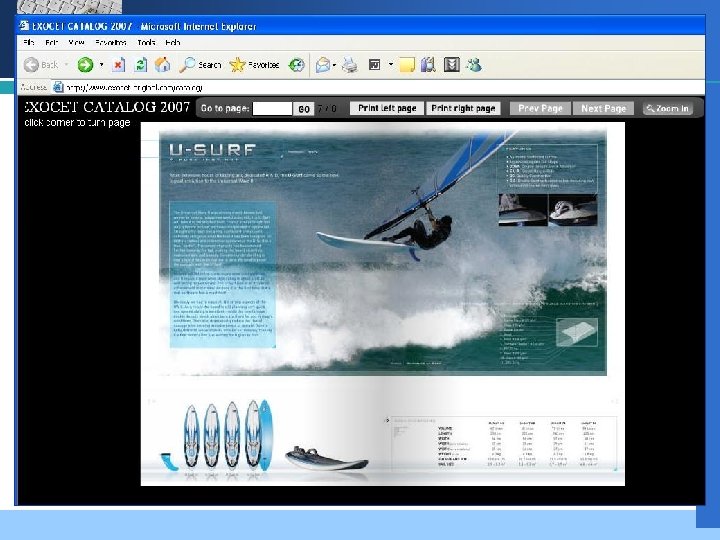Image resolution: width=720 pixels, height=540 pixels.
Task: Click Print left page button
Action: click(387, 108)
